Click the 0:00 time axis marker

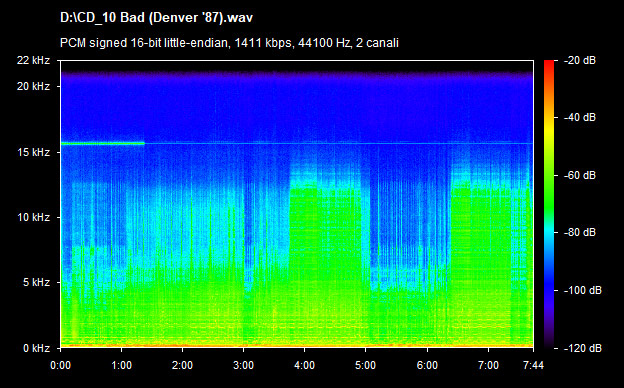tap(60, 365)
